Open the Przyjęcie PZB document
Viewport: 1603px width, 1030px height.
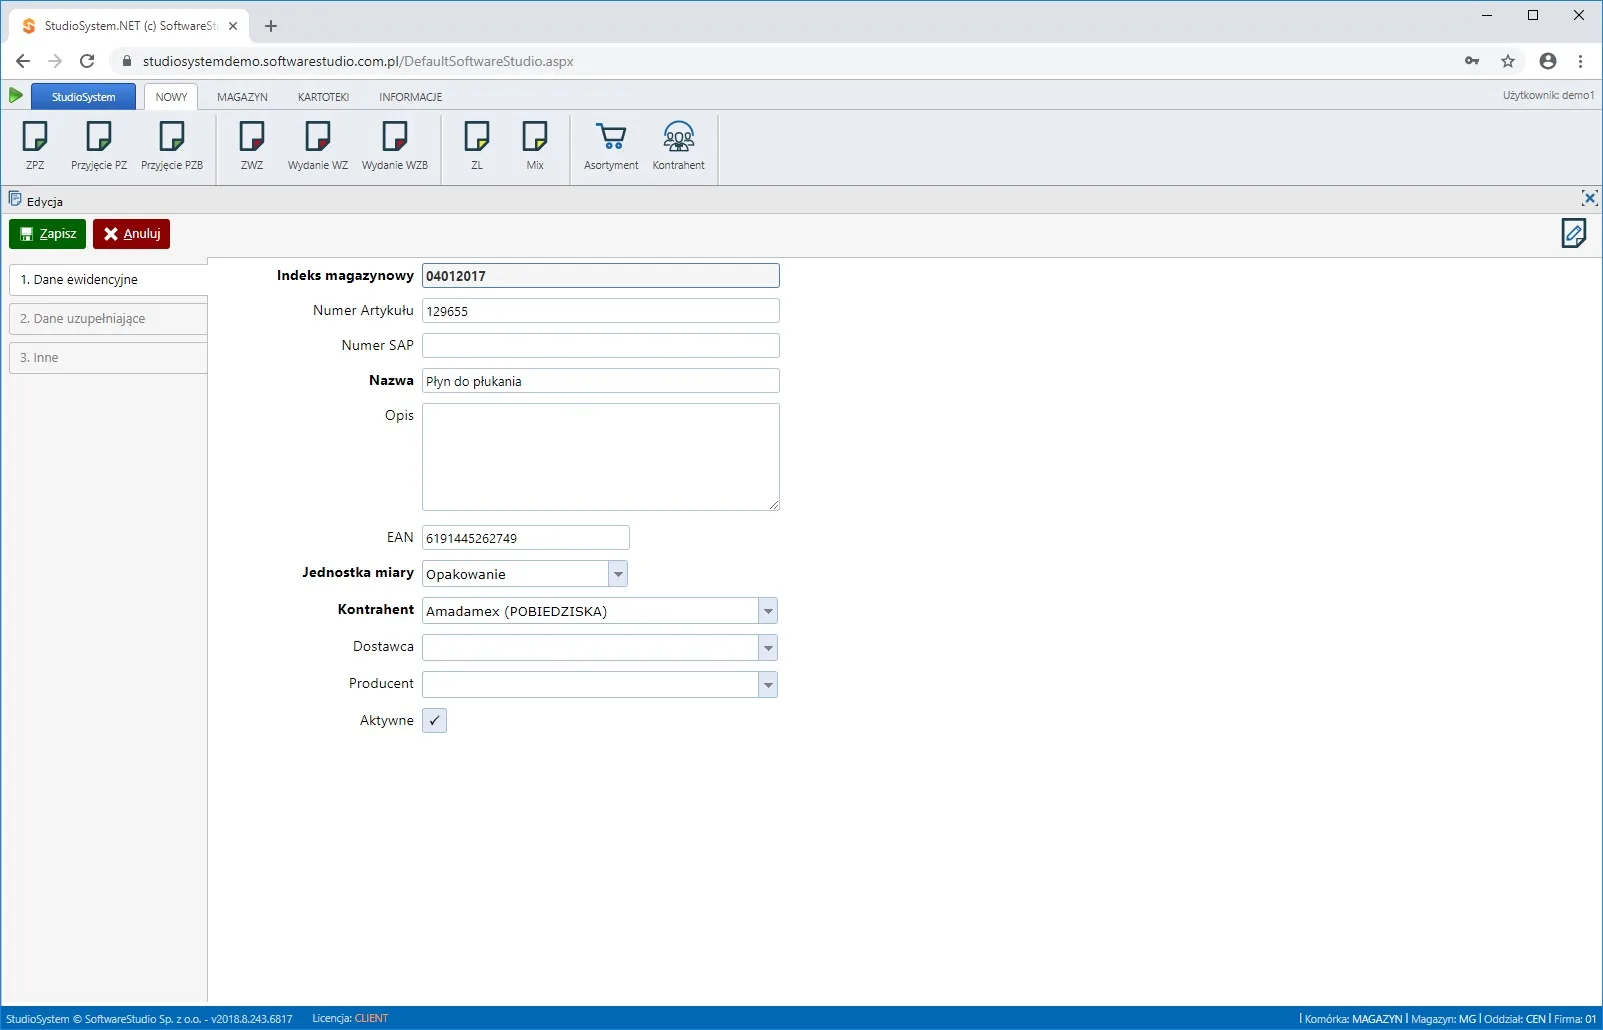(x=172, y=146)
